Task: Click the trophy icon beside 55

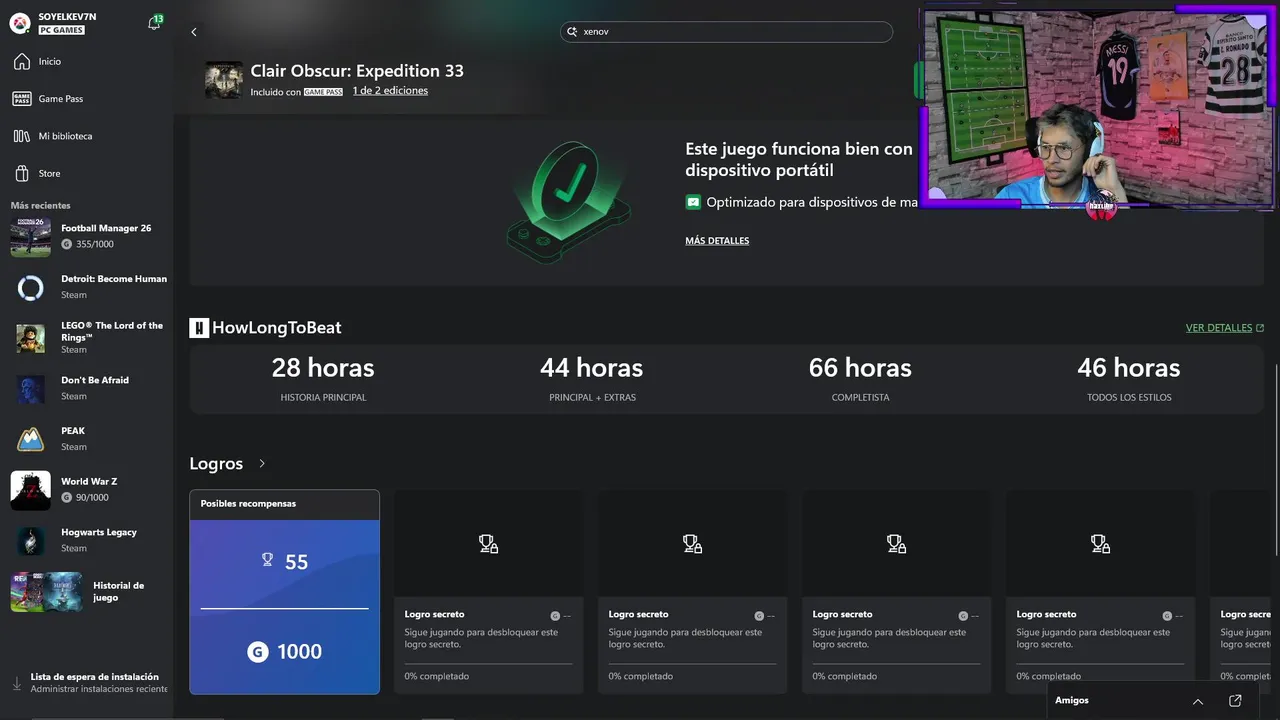Action: [267, 560]
